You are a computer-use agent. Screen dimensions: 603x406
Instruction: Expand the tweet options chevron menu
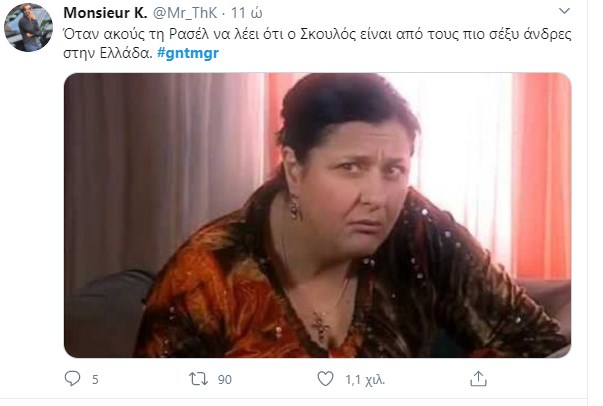[x=564, y=11]
